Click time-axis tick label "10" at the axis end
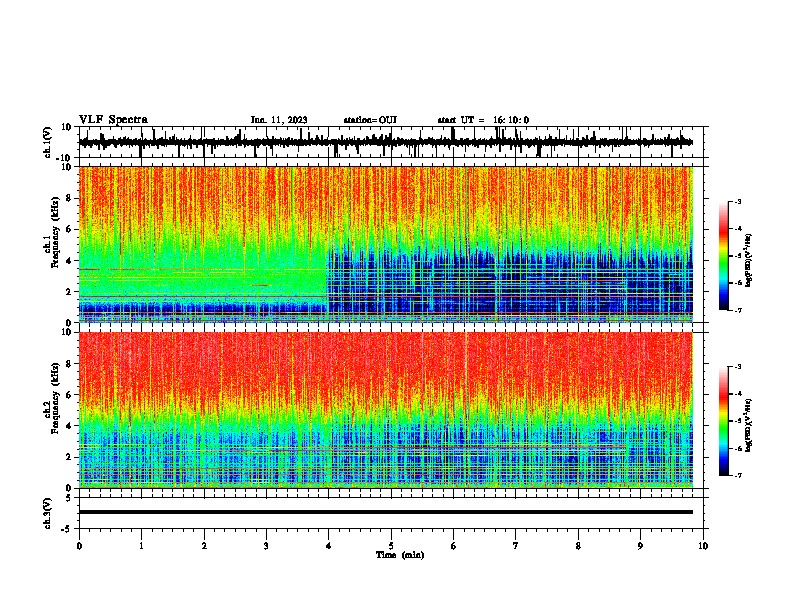The width and height of the screenshot is (792, 612). click(x=703, y=546)
